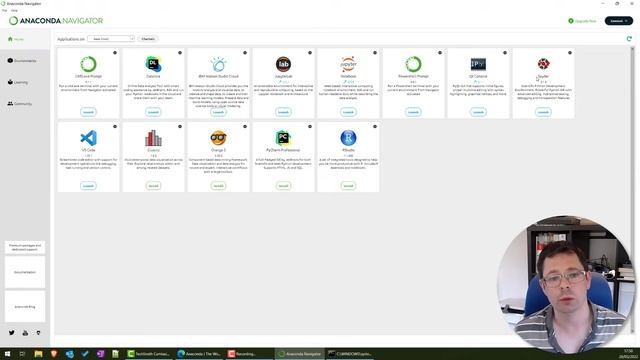Click the Upgrade Now link
The width and height of the screenshot is (640, 360).
pyautogui.click(x=582, y=21)
